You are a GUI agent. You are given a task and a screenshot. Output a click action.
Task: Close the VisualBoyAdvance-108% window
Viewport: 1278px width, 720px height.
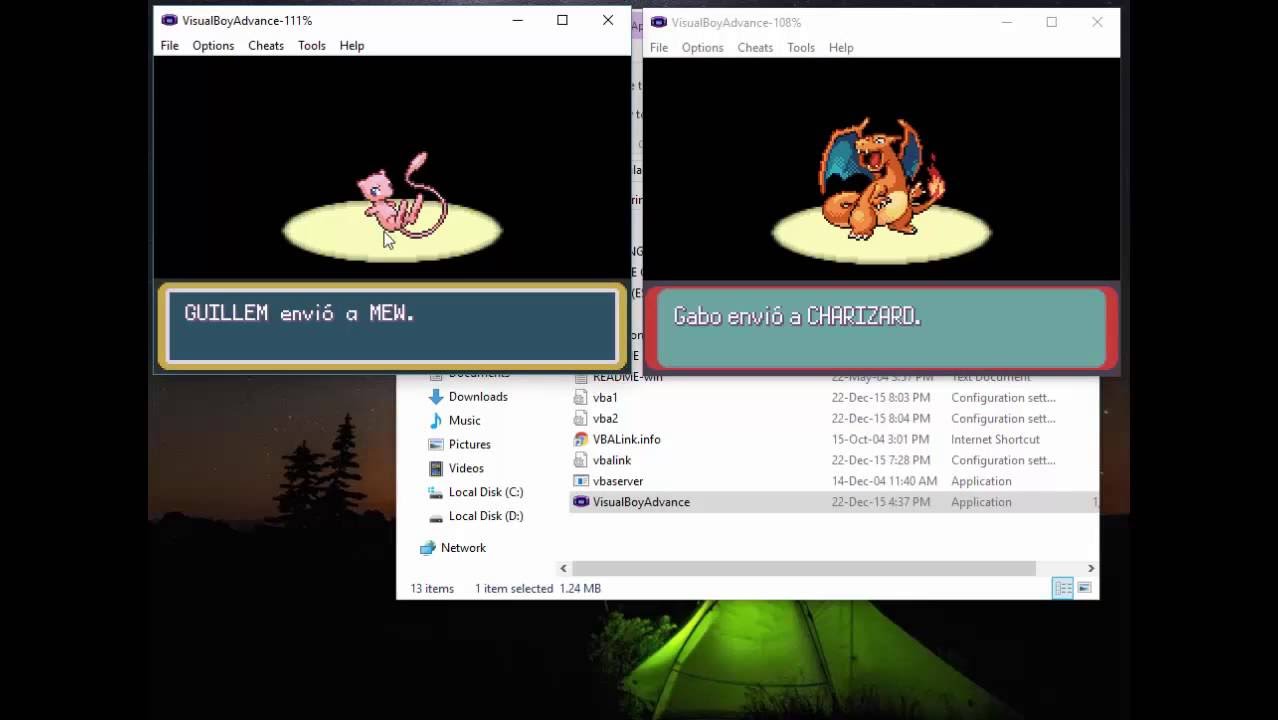pos(1097,22)
